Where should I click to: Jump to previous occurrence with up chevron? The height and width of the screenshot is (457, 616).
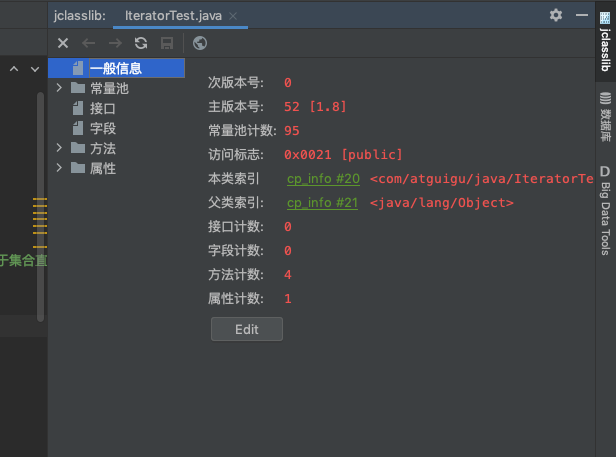14,69
